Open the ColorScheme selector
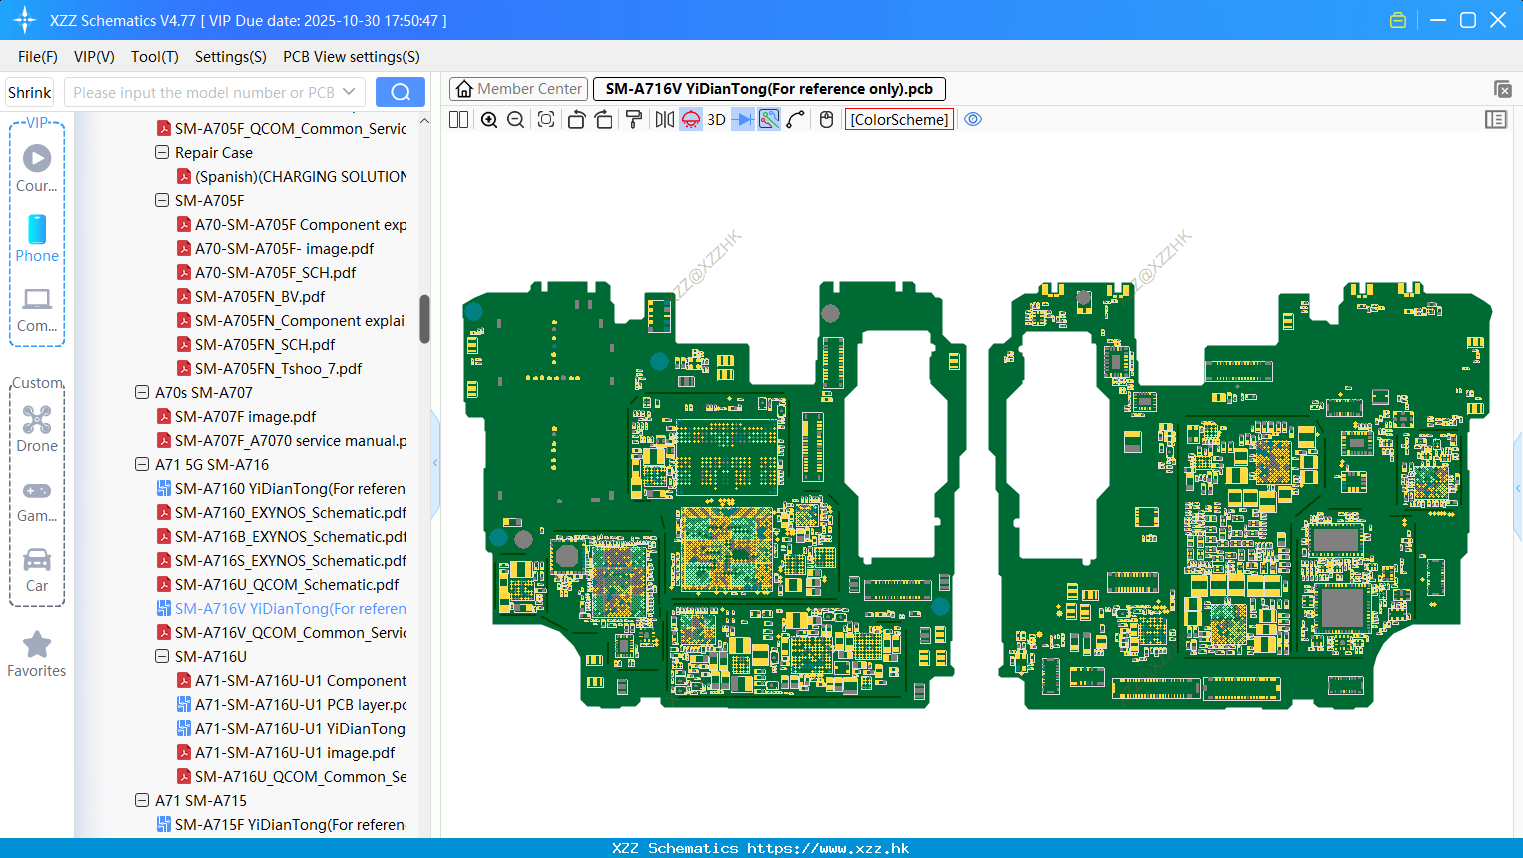 (900, 120)
